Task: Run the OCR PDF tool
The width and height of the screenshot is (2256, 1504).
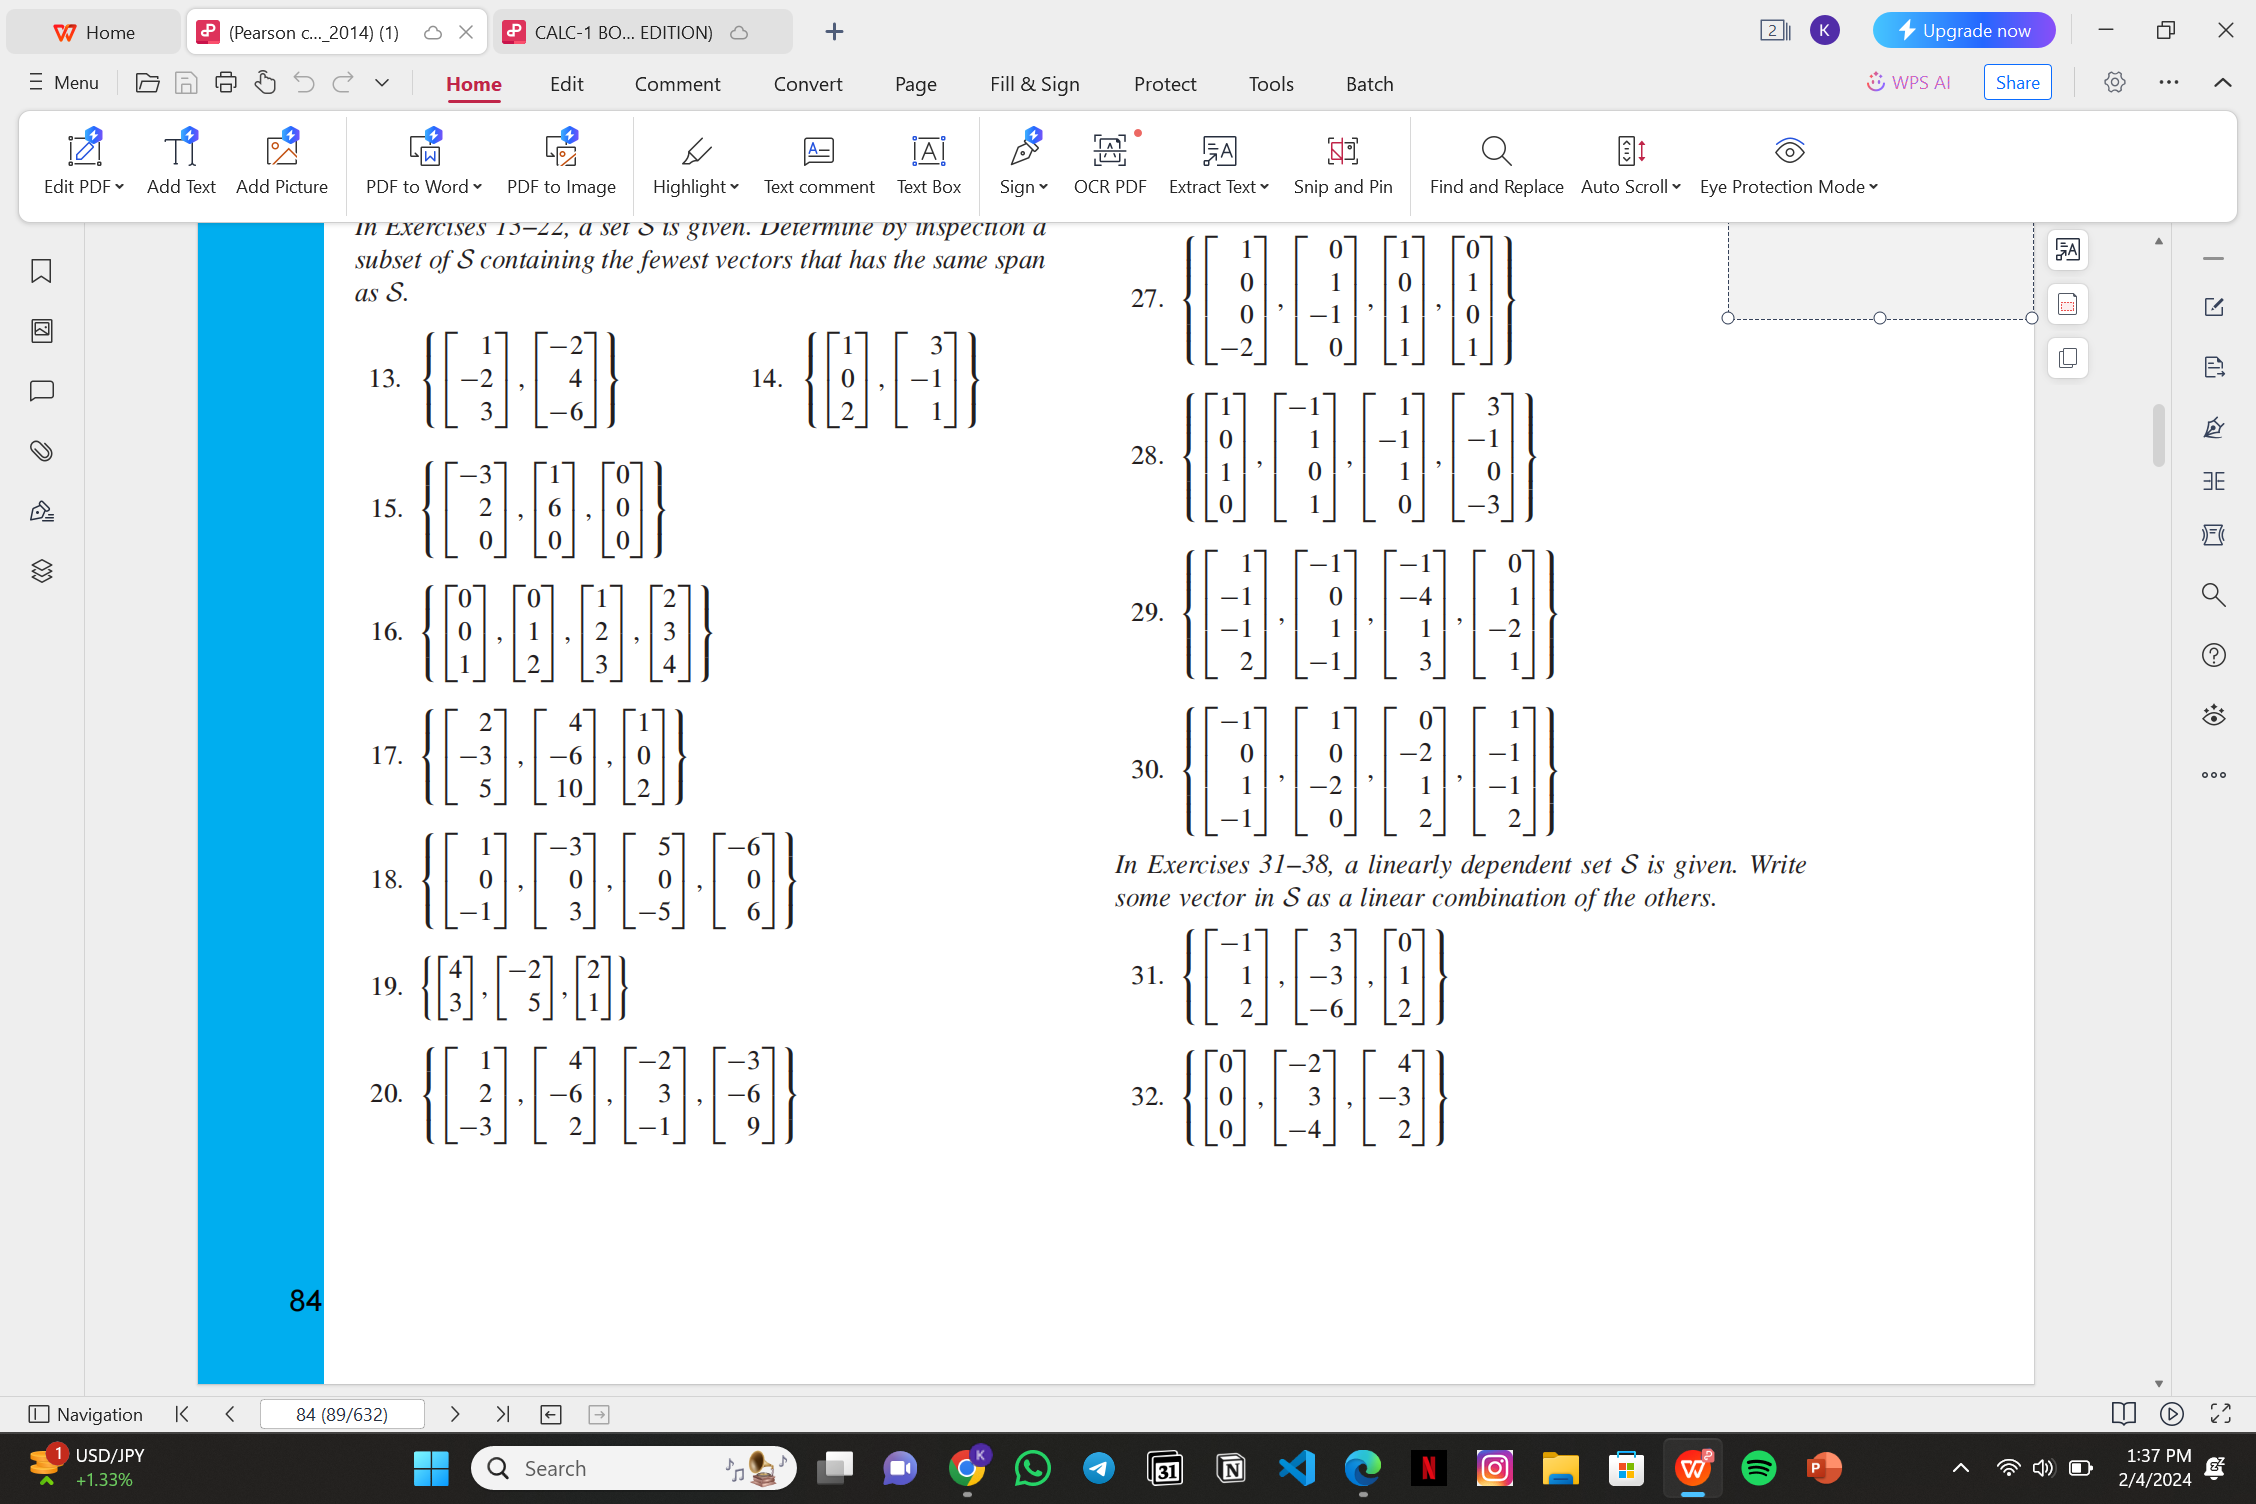Action: click(x=1110, y=165)
